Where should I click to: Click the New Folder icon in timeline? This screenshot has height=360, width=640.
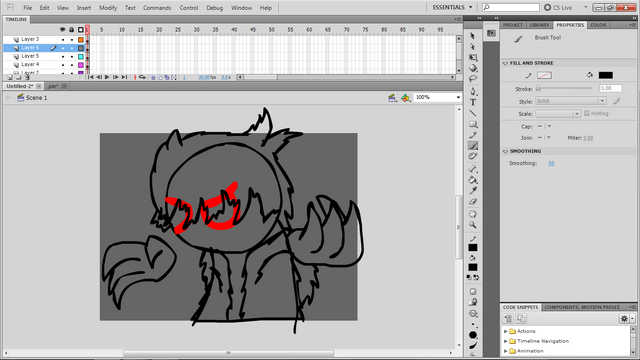tap(18, 77)
